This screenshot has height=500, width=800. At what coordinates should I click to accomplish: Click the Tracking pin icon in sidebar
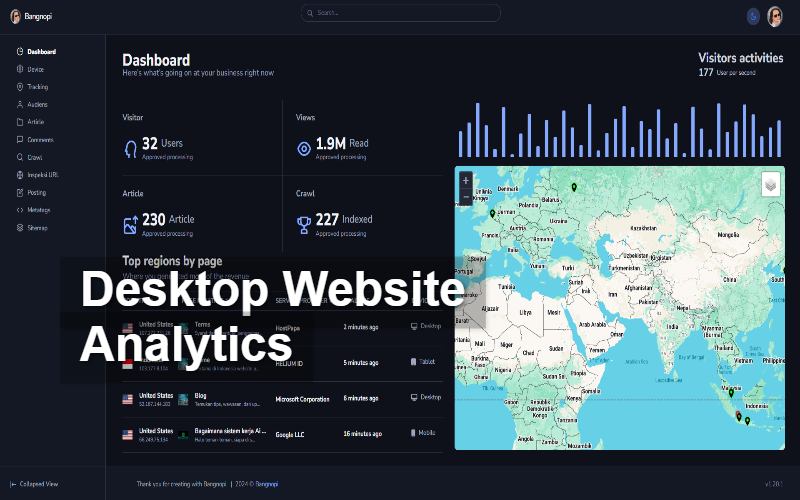coord(20,87)
